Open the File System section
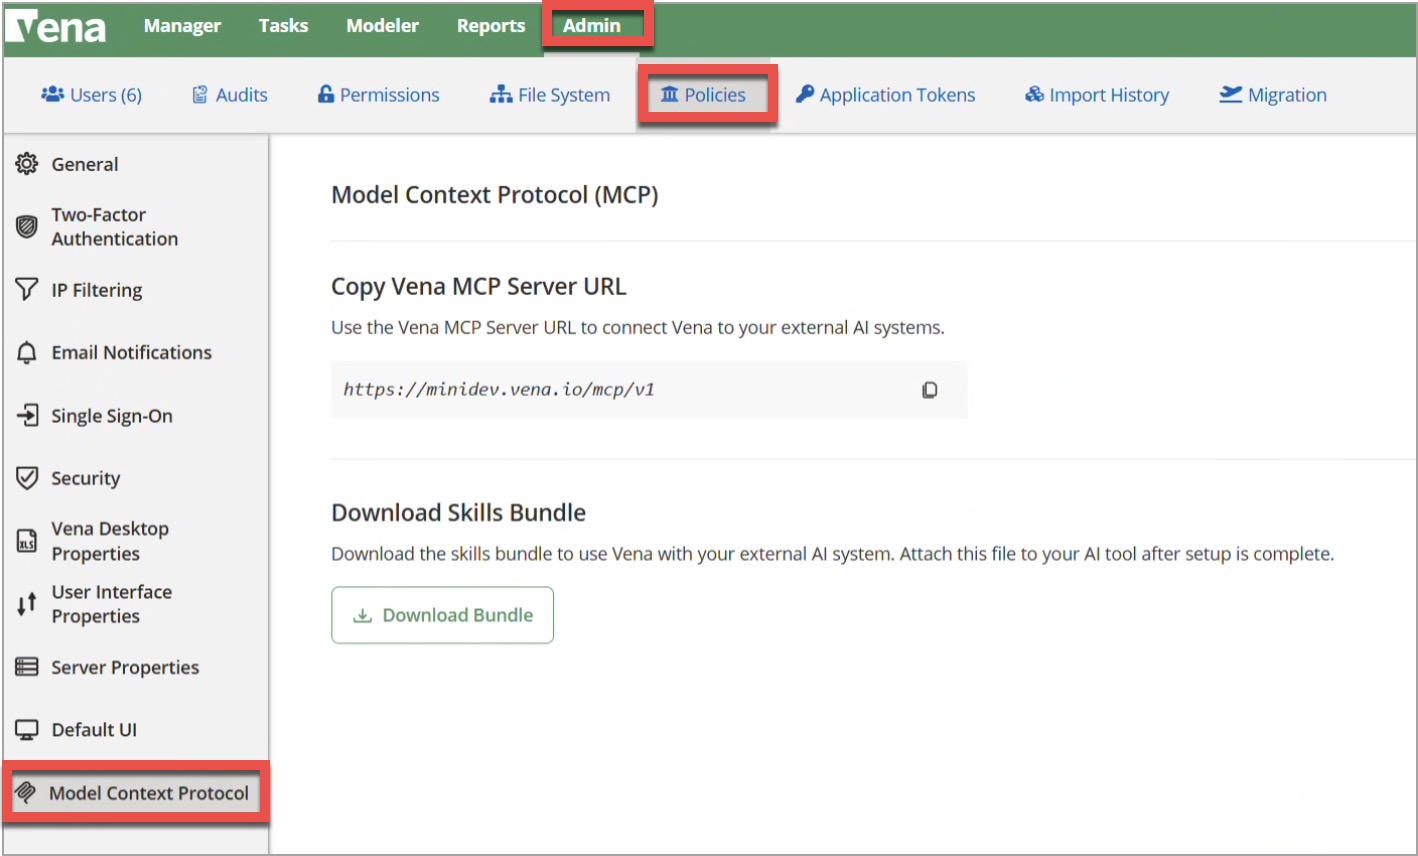Image resolution: width=1418 pixels, height=856 pixels. tap(550, 95)
